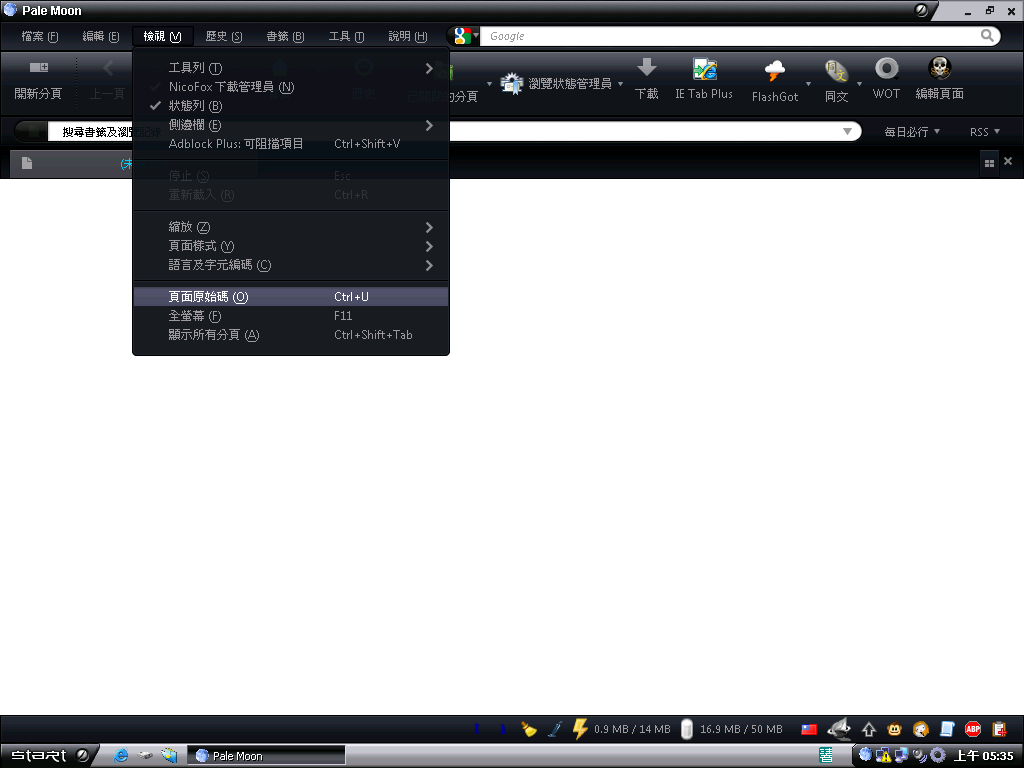The image size is (1024, 768).
Task: Click the Google search engine icon
Action: pyautogui.click(x=462, y=36)
